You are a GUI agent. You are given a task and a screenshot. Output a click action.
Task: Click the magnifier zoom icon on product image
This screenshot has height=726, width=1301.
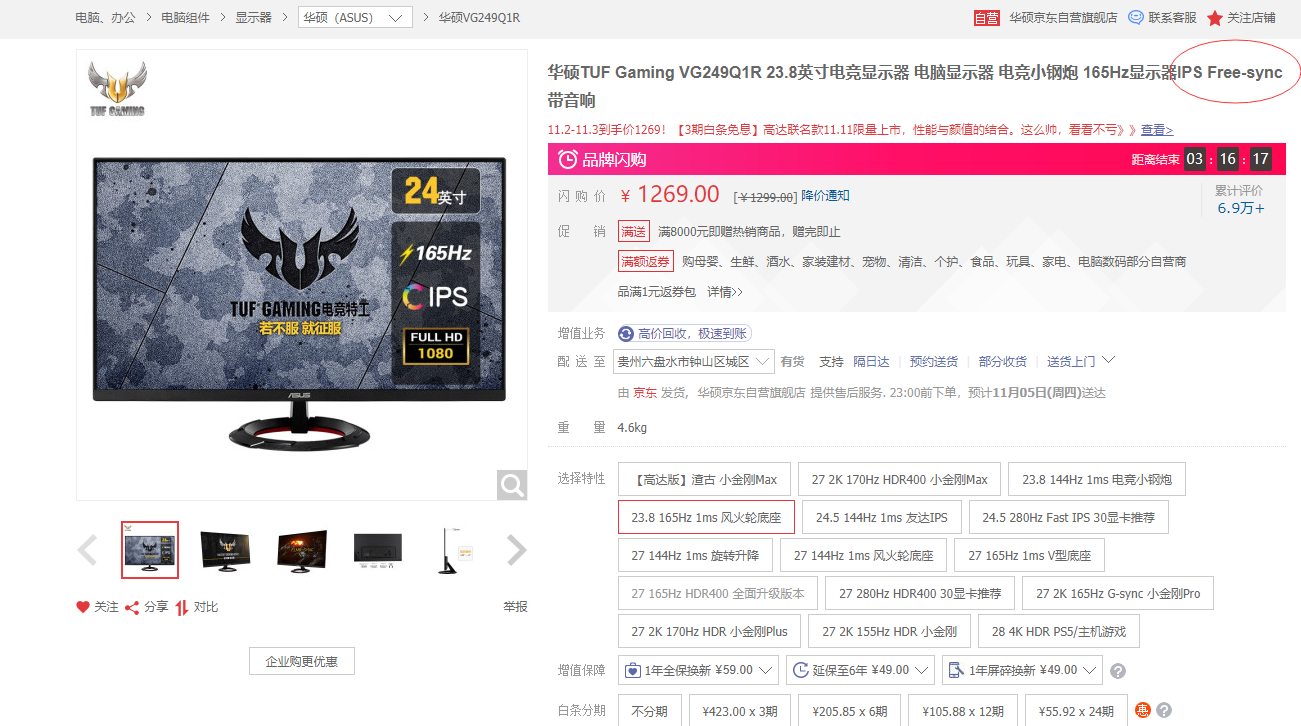(512, 486)
